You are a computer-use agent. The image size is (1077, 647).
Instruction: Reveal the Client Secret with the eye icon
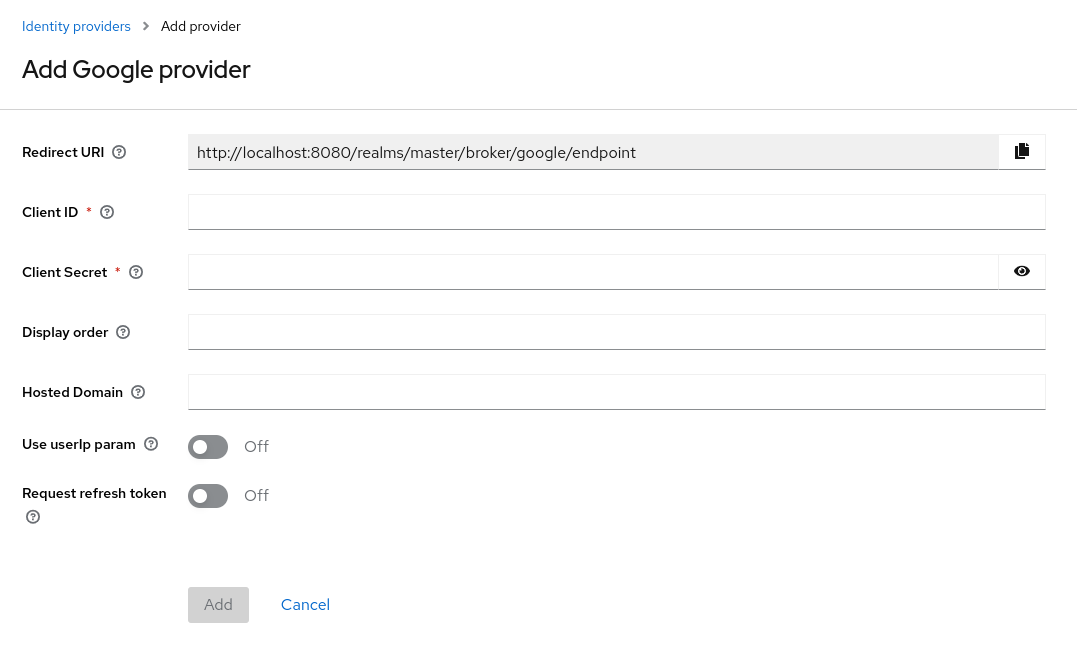[1021, 271]
